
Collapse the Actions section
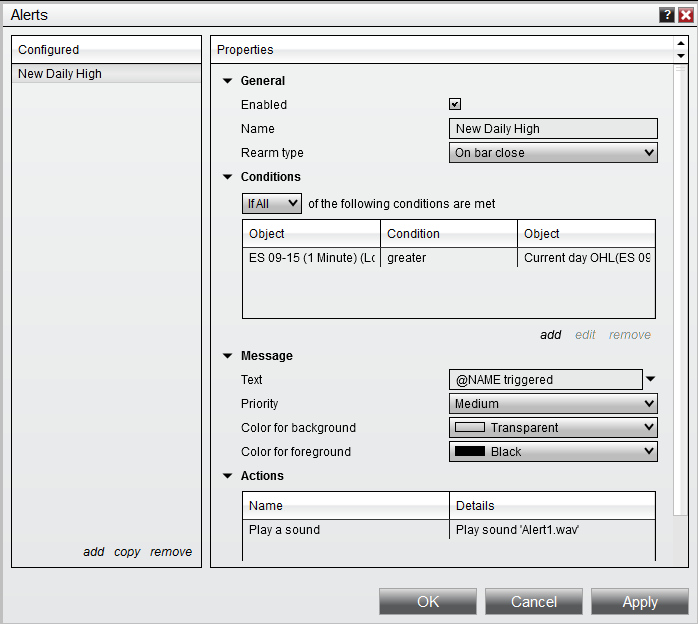227,476
